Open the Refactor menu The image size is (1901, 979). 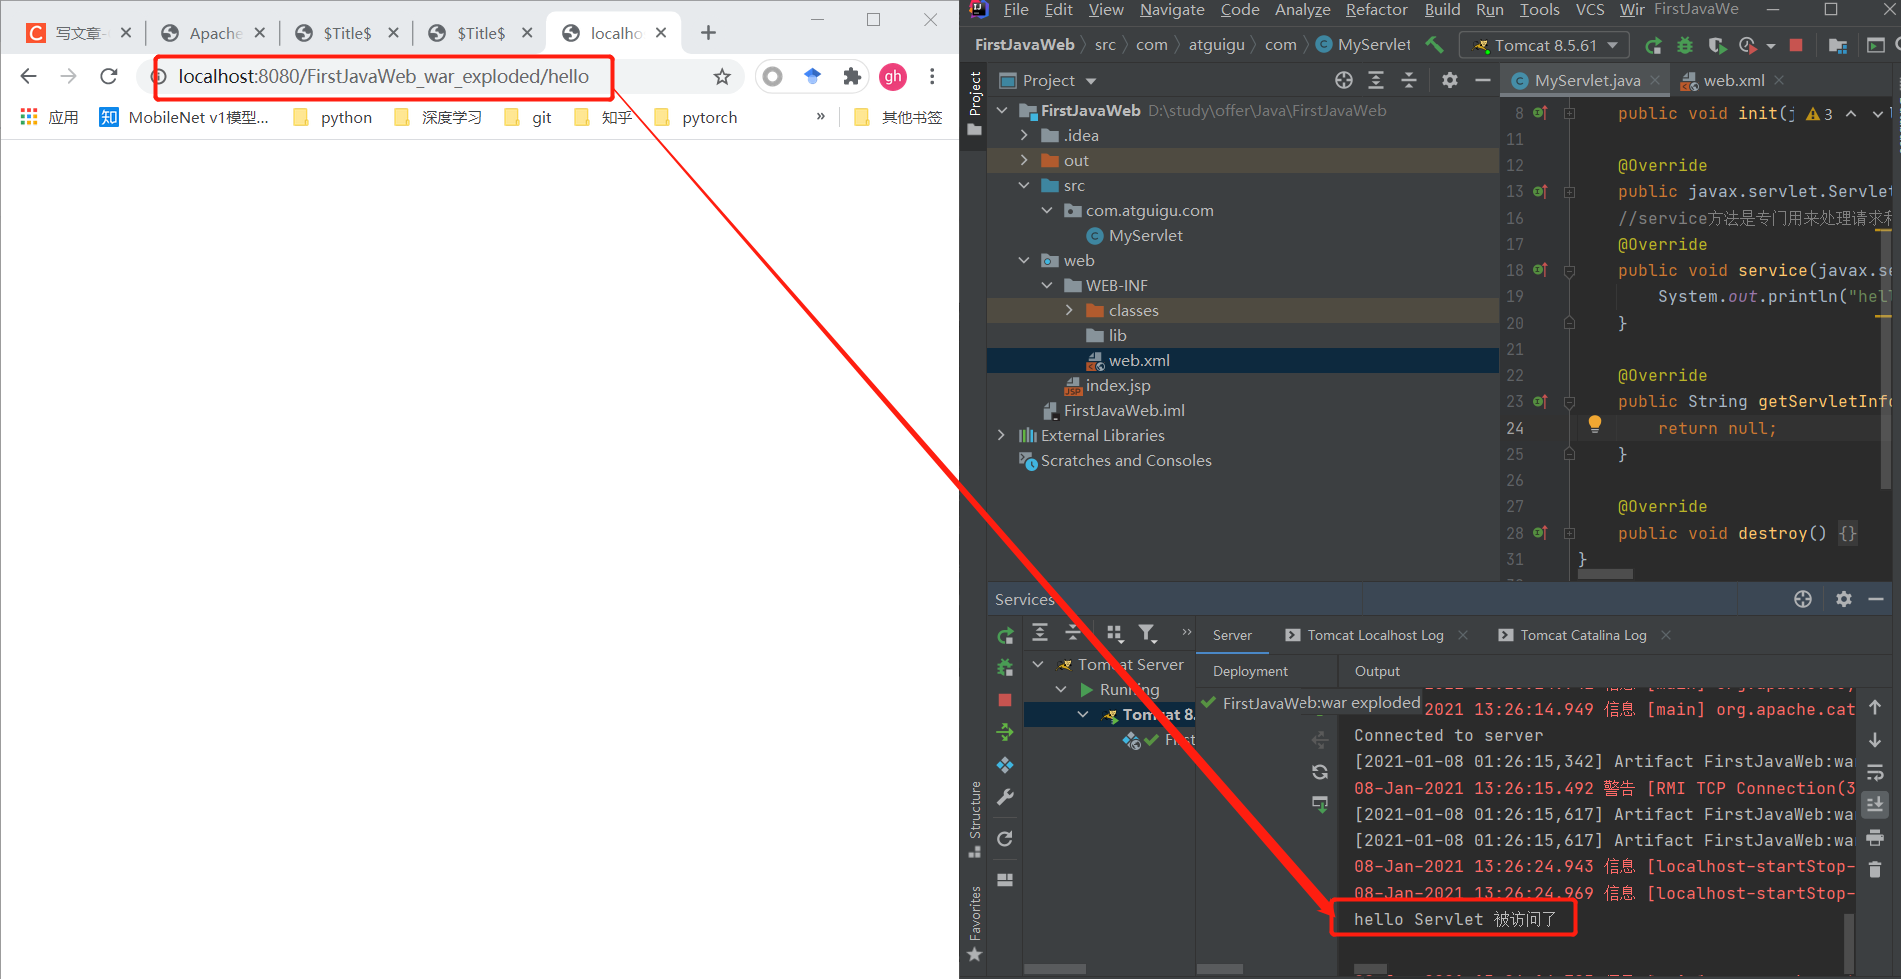[1376, 10]
